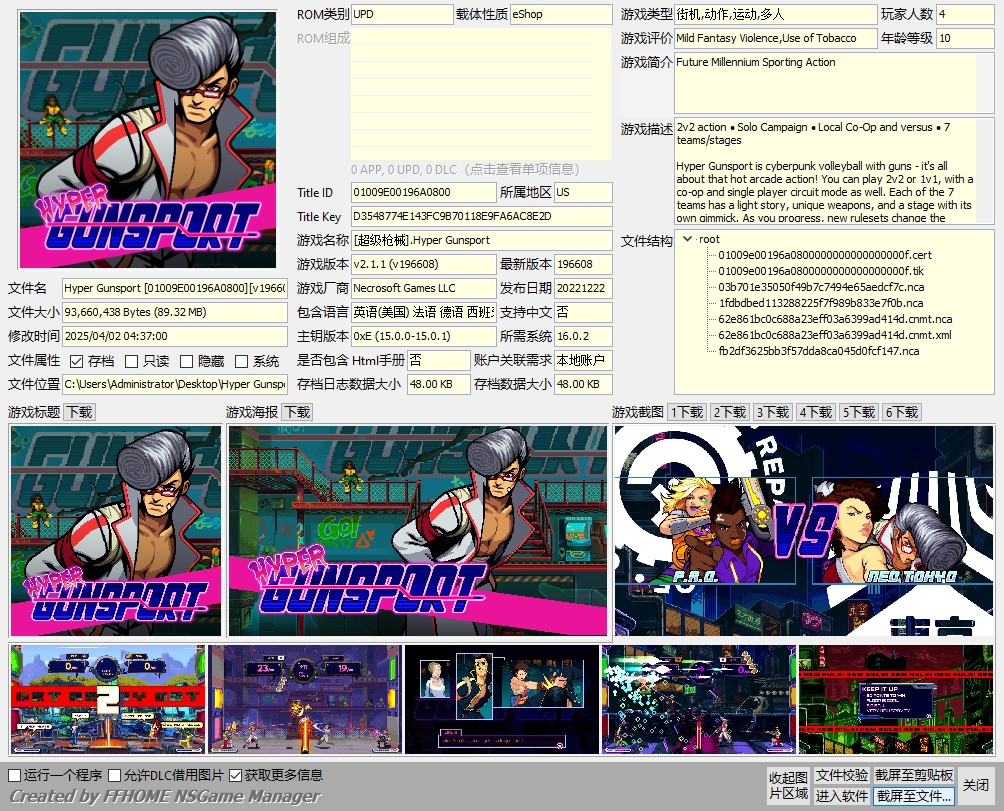Click the 进入软件 button

pos(841,796)
